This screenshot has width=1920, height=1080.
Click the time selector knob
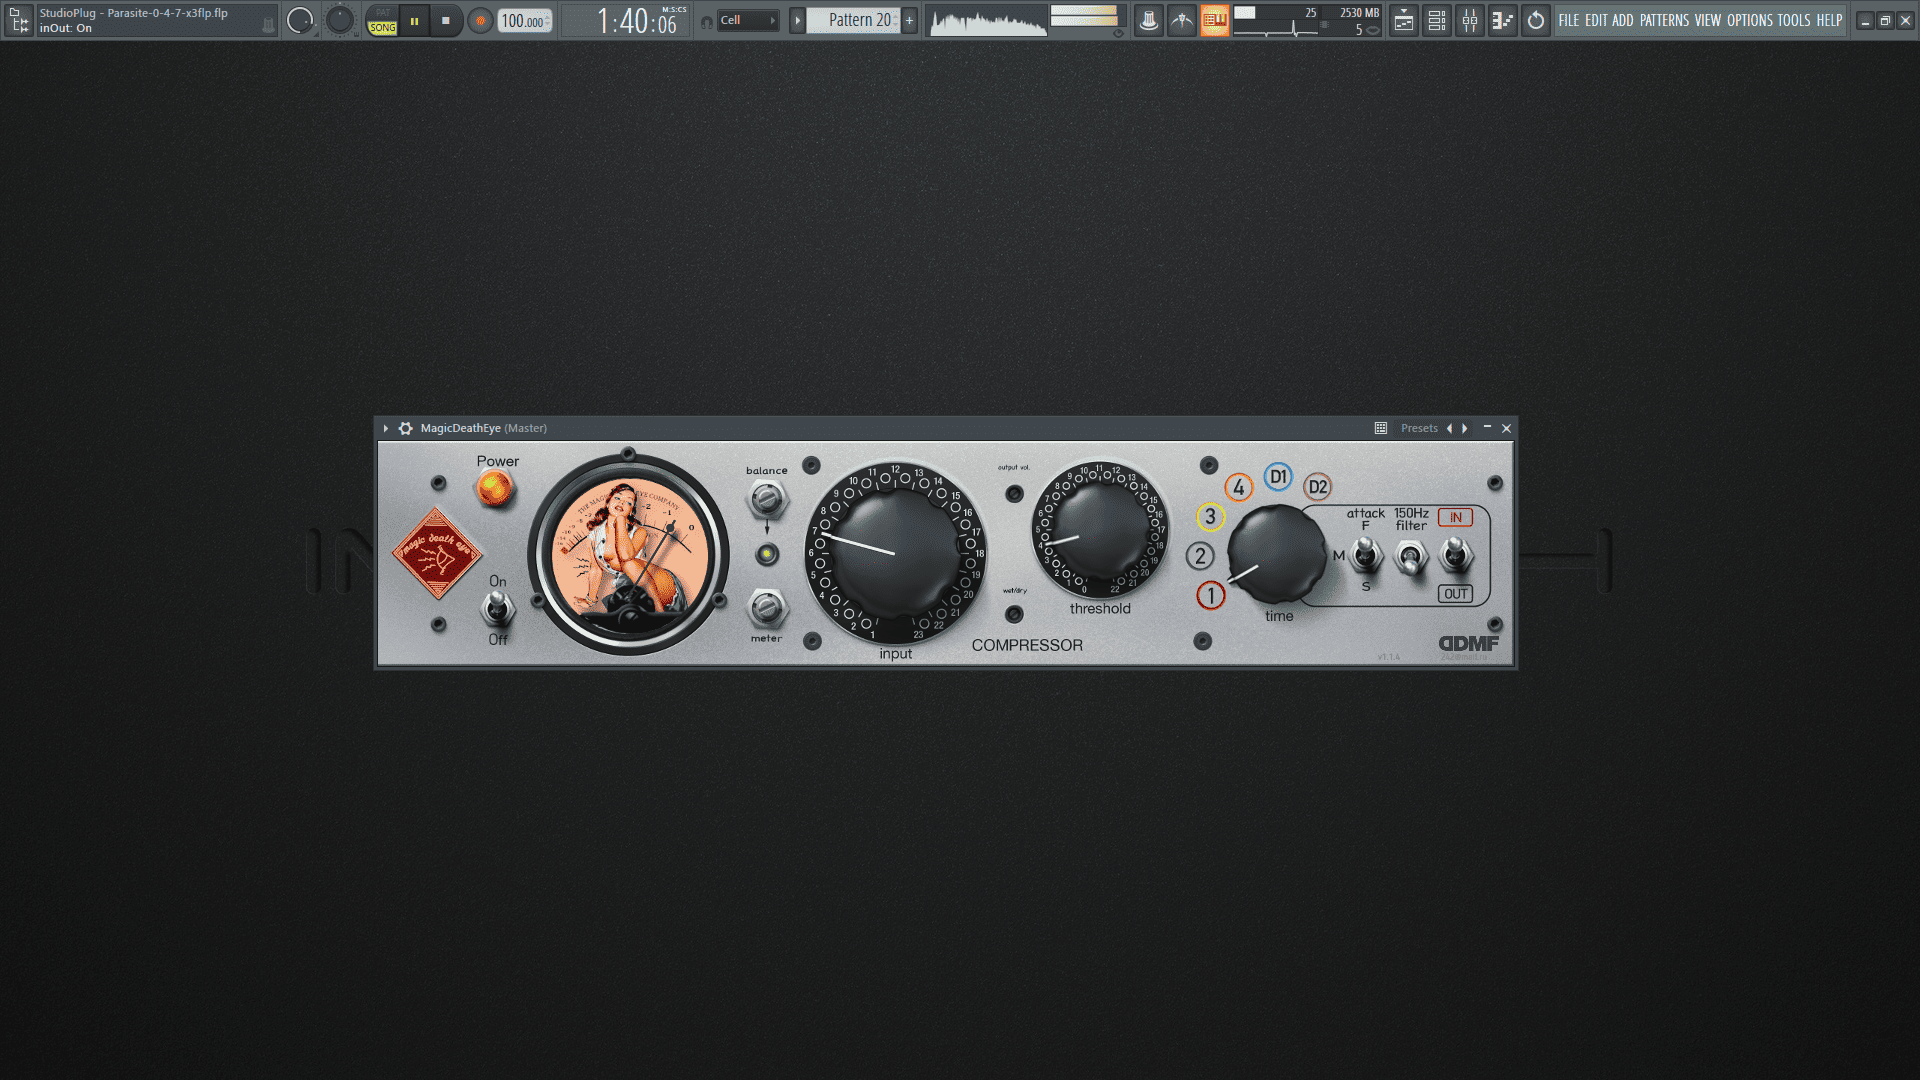(1277, 554)
